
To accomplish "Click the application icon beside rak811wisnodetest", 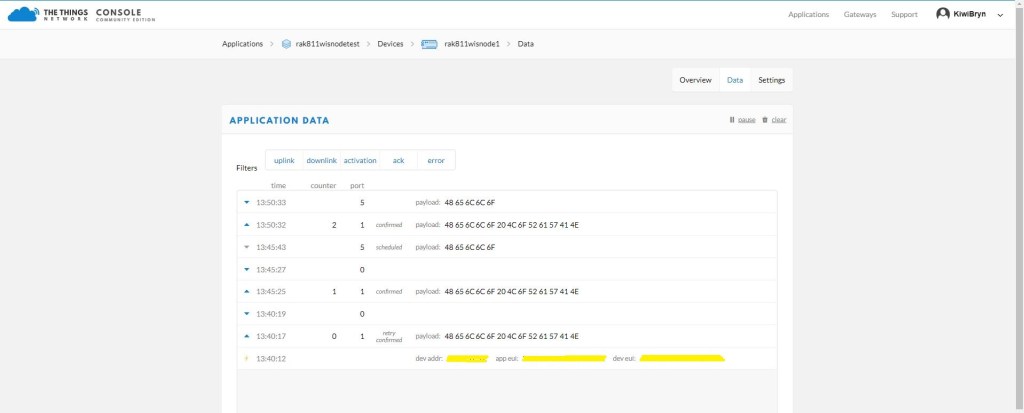I will [286, 44].
